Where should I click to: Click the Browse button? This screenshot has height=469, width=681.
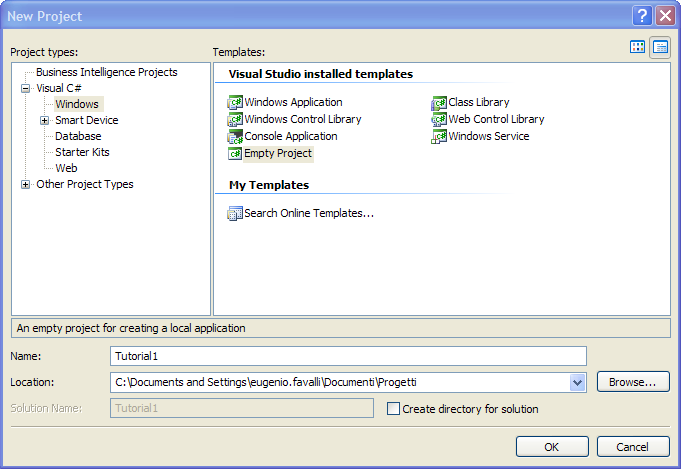pyautogui.click(x=633, y=382)
